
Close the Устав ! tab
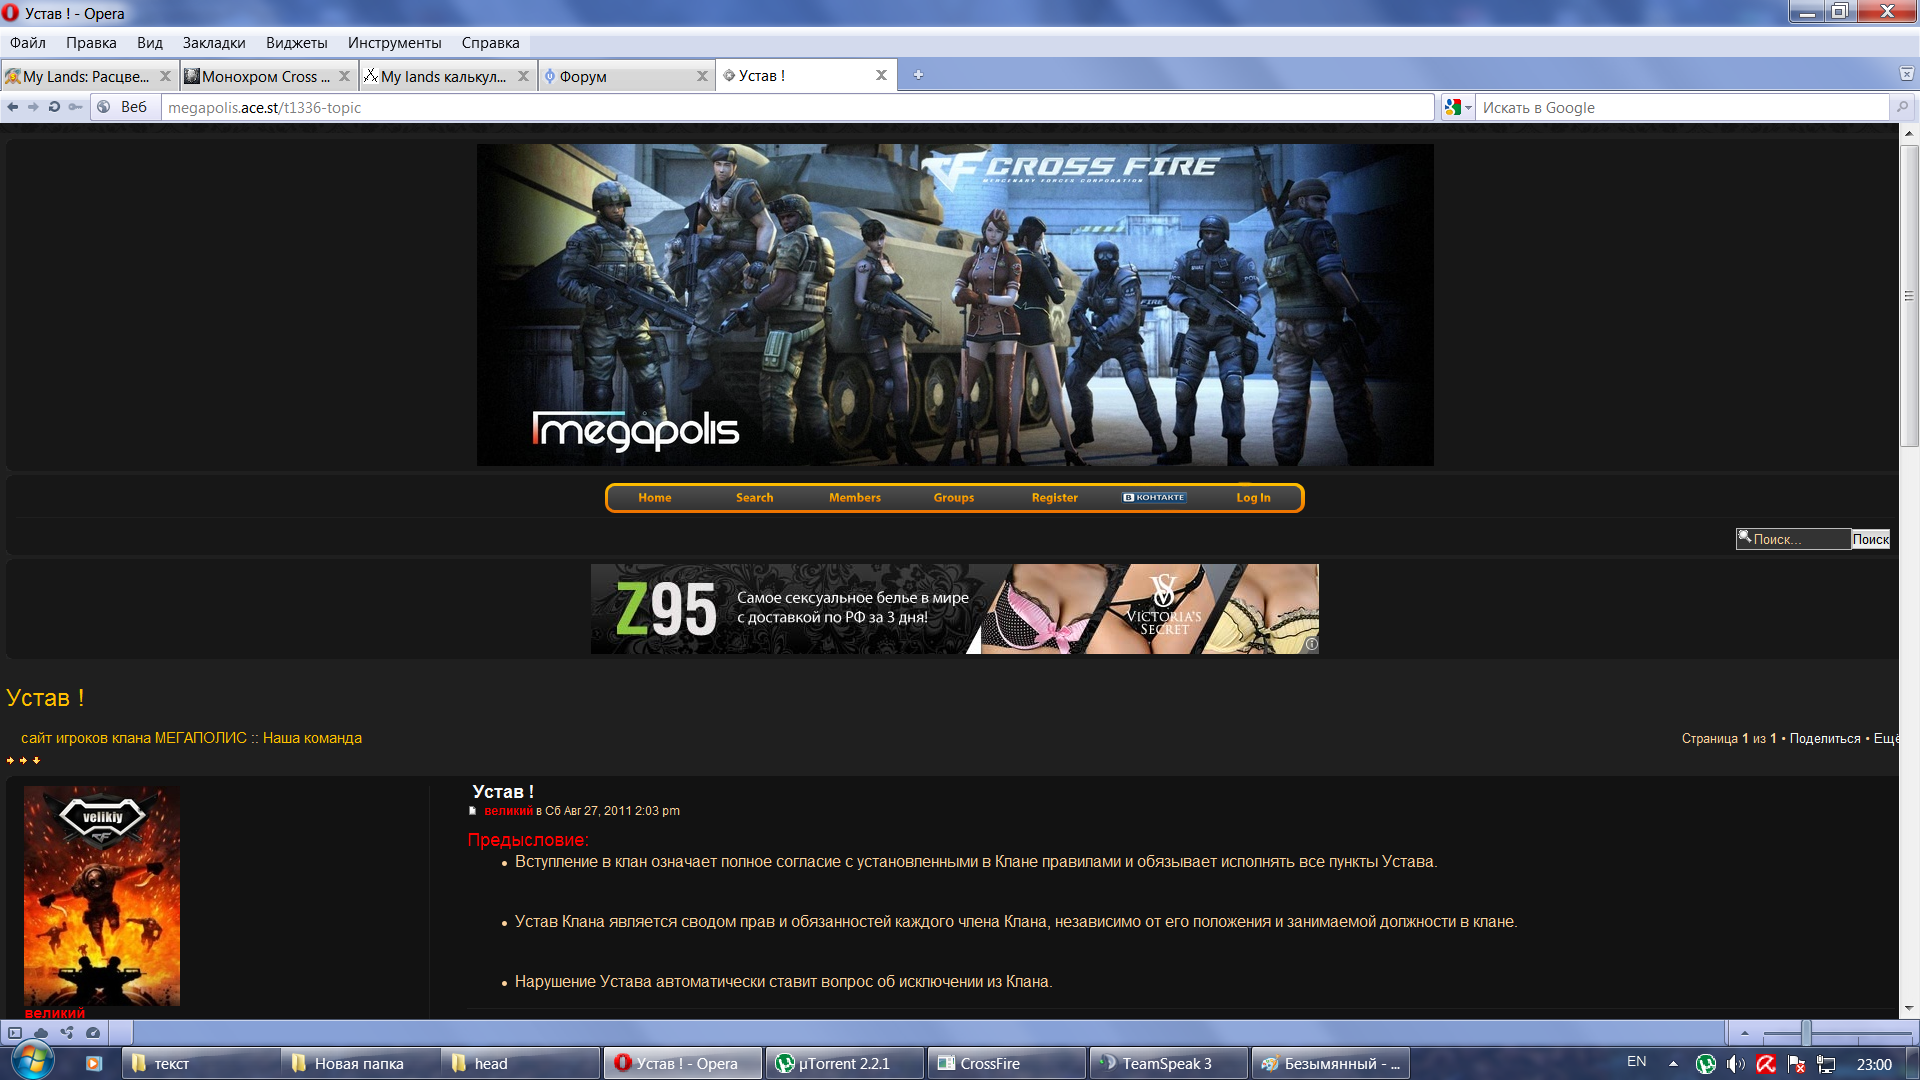881,75
